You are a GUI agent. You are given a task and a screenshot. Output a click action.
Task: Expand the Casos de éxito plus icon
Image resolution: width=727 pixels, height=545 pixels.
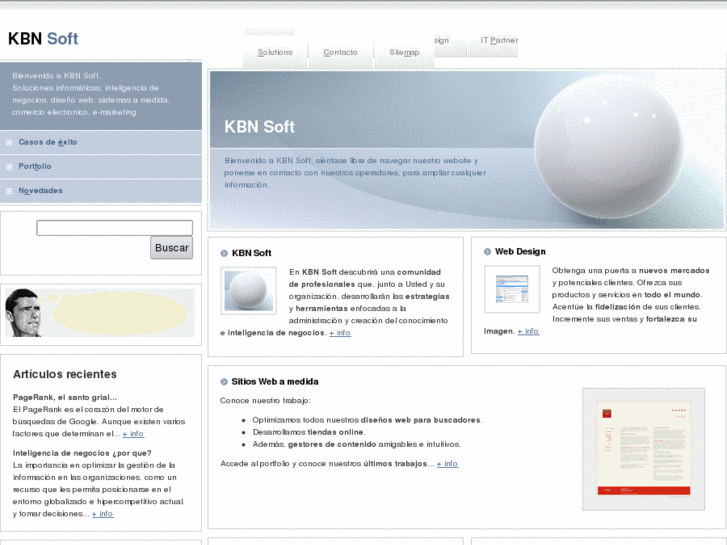tap(9, 142)
